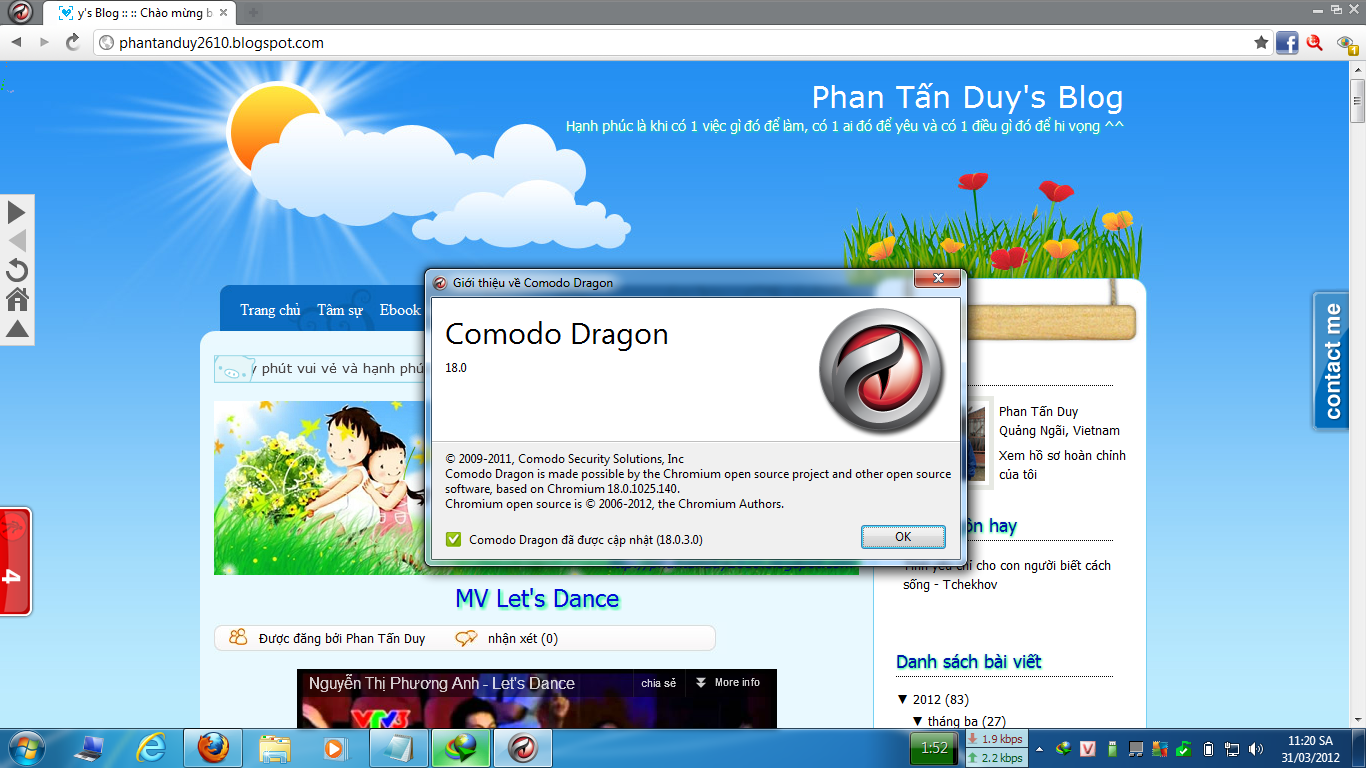Collapse the 2012 (83) archive triangle
Screen dimensions: 1366x768
click(x=903, y=699)
